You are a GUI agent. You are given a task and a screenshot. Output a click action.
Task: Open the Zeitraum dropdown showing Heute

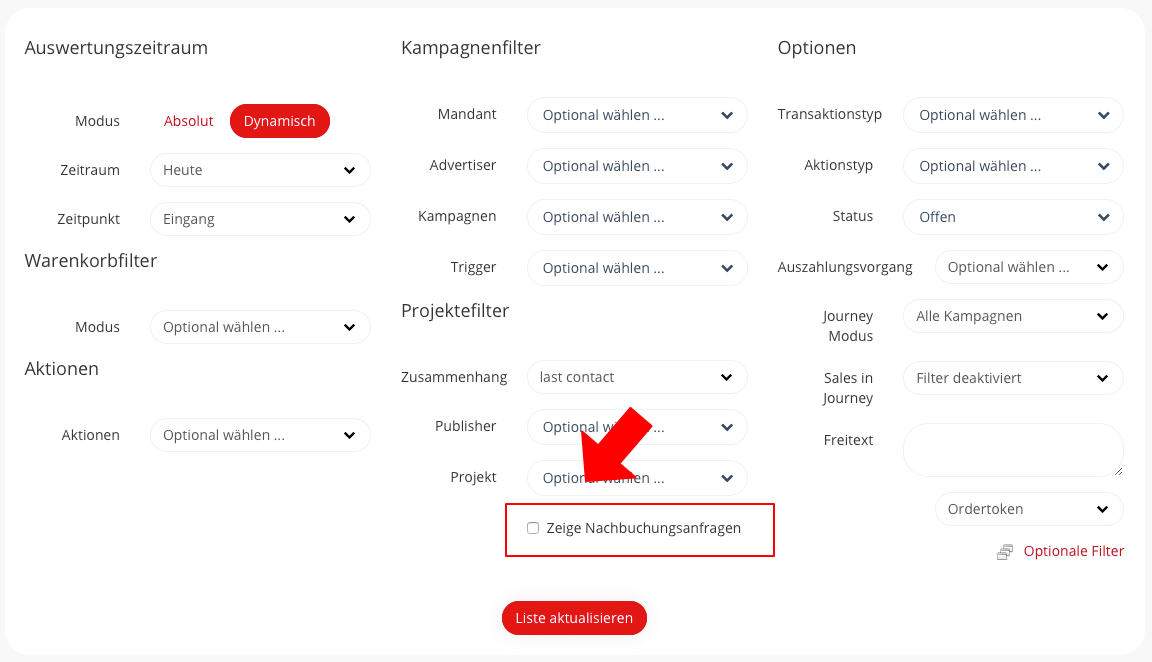pos(260,170)
